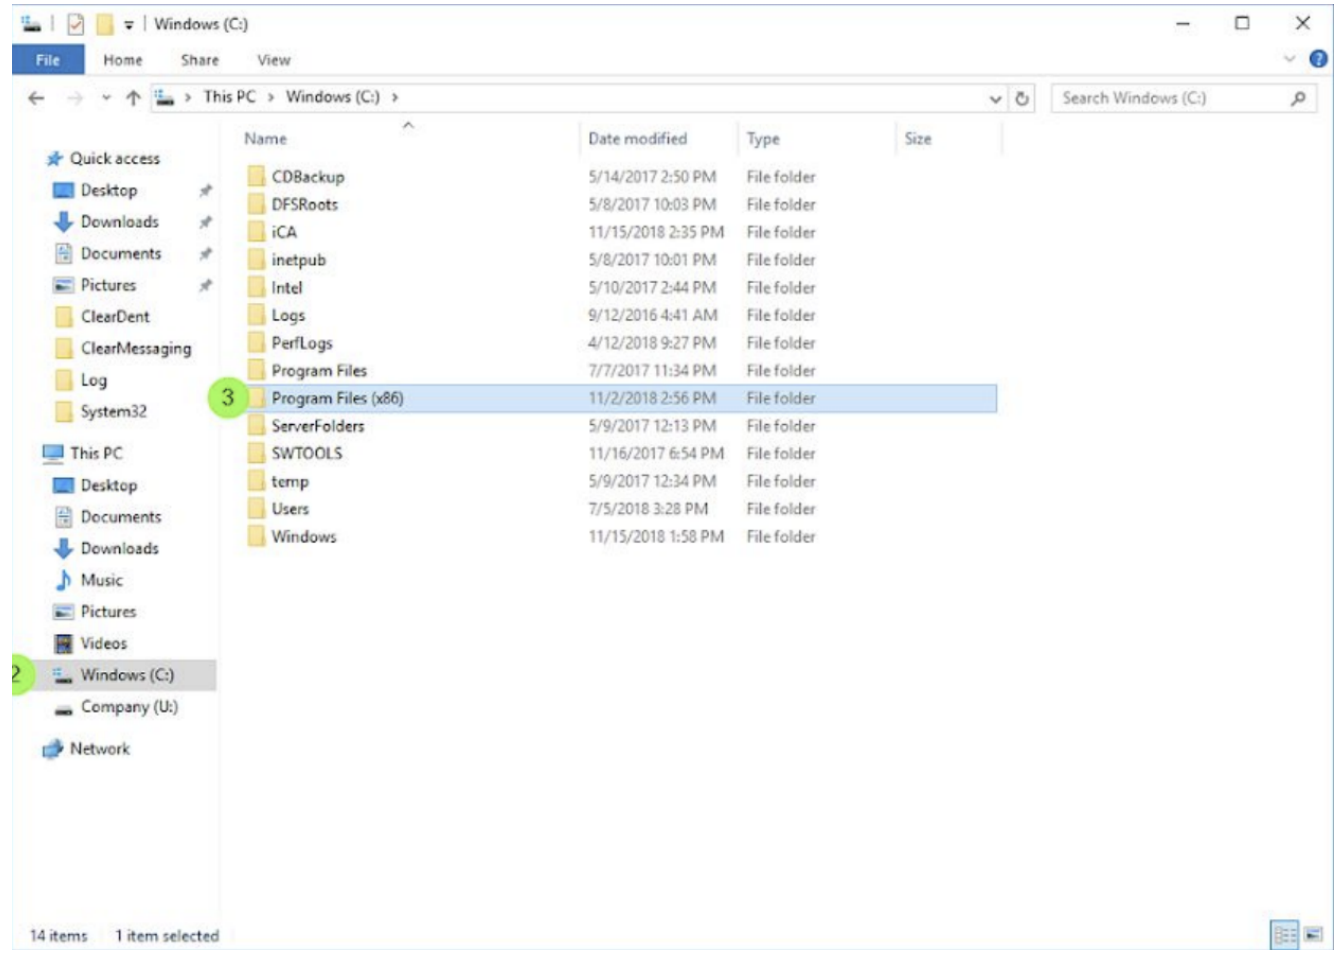The width and height of the screenshot is (1340, 966).
Task: Click in the Search Windows (C:) field
Action: (1172, 98)
